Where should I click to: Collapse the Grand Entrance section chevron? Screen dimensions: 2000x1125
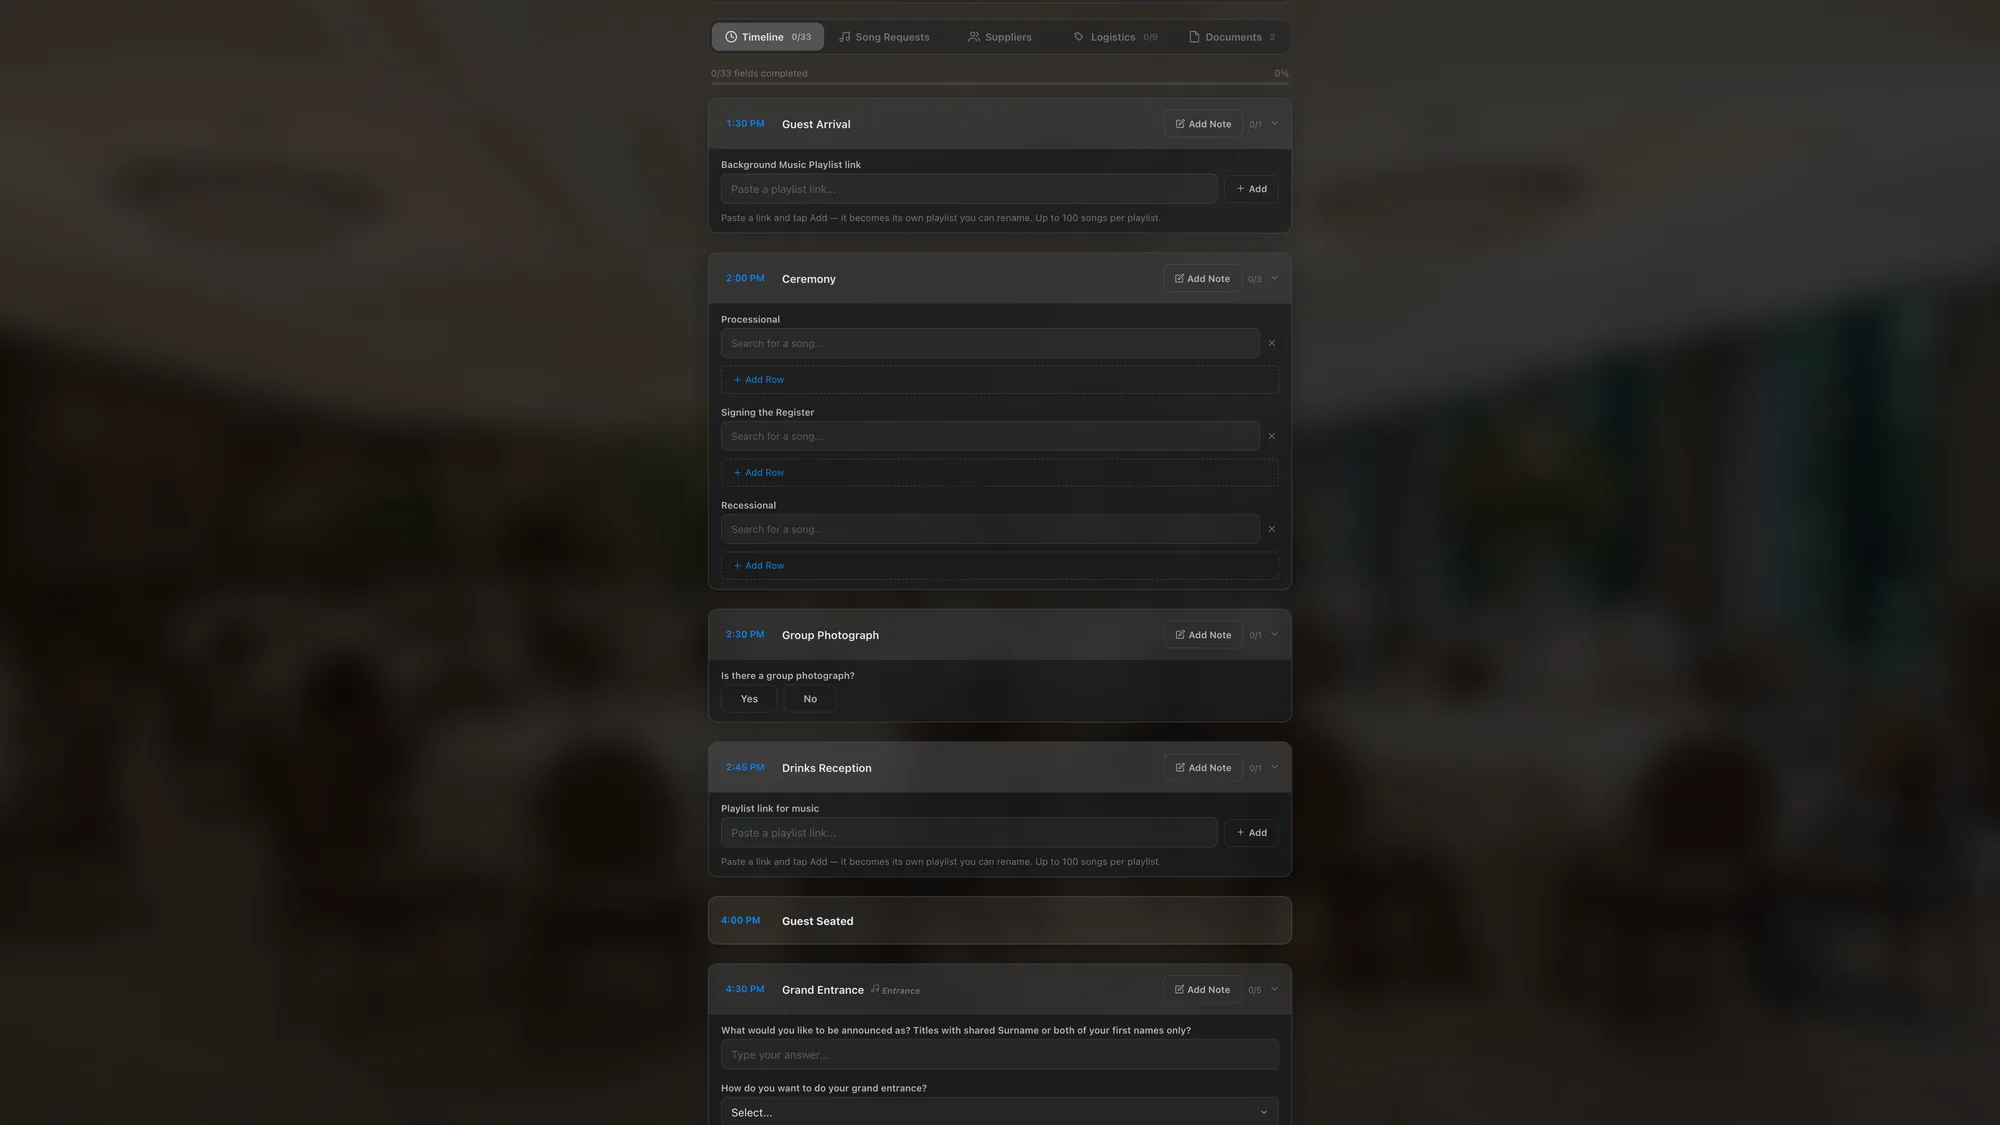1274,989
